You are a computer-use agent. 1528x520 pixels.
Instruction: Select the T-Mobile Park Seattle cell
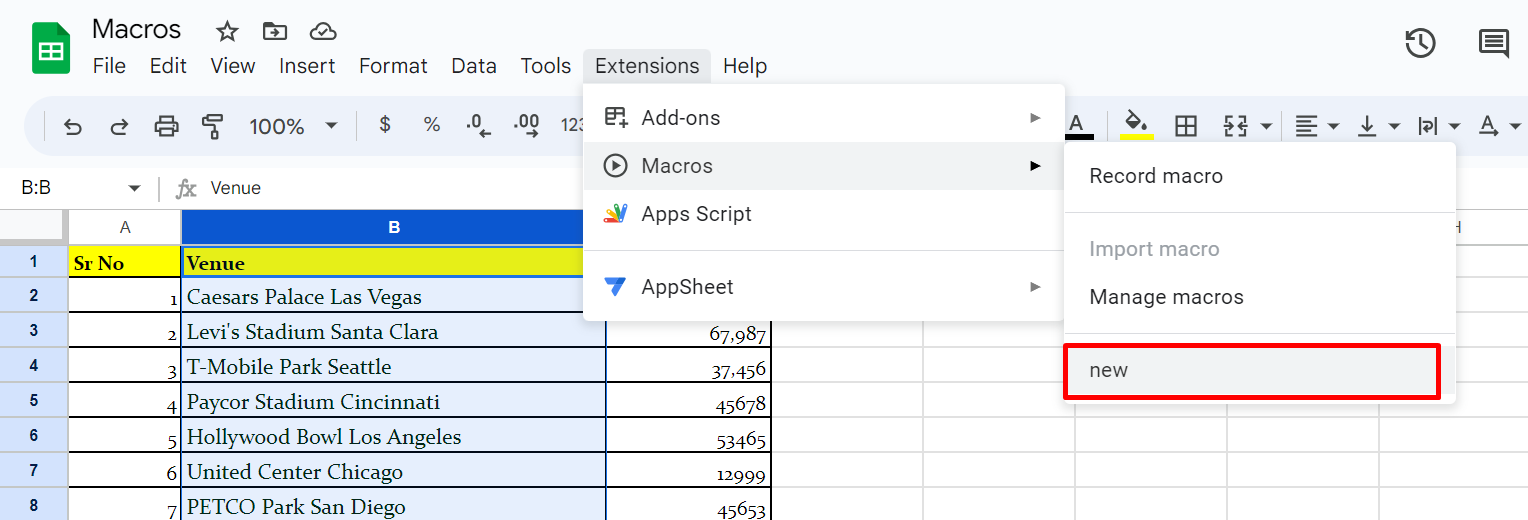pyautogui.click(x=394, y=367)
